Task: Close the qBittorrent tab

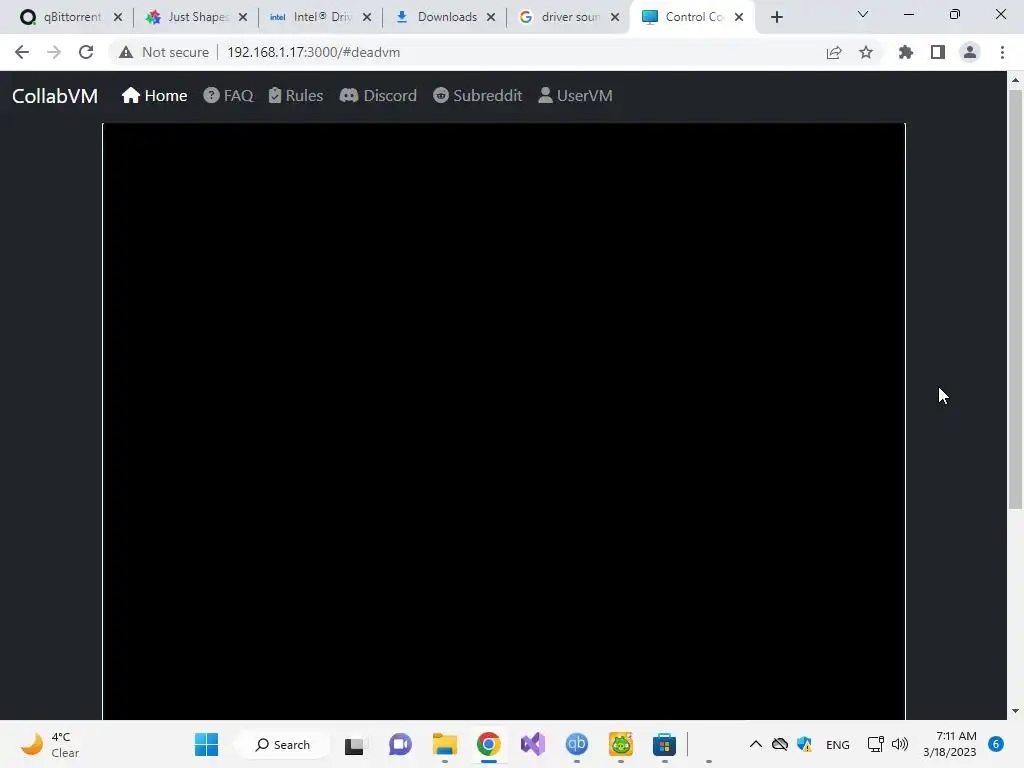Action: (x=118, y=17)
